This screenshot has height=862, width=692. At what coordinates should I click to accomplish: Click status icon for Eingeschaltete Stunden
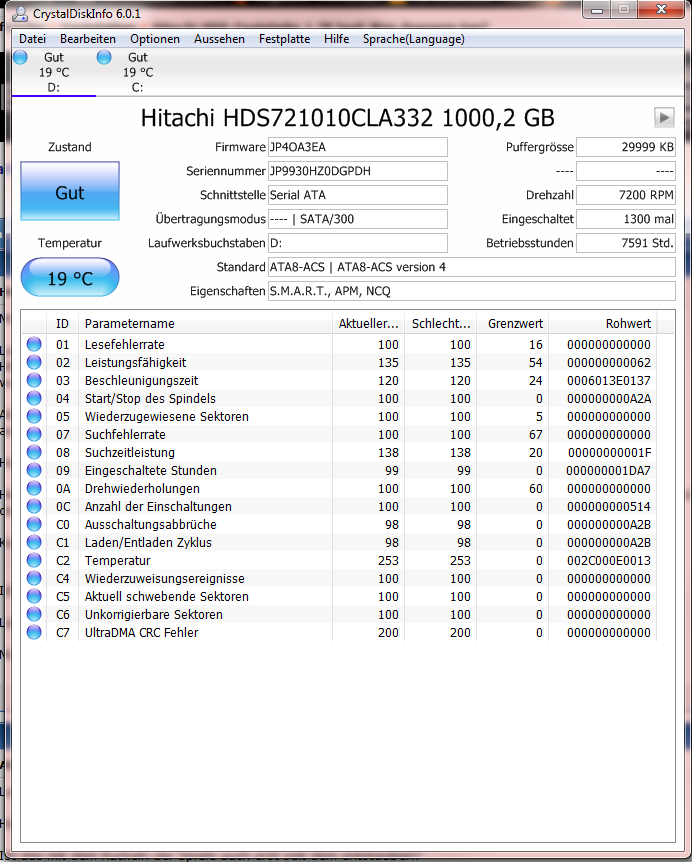(x=34, y=470)
